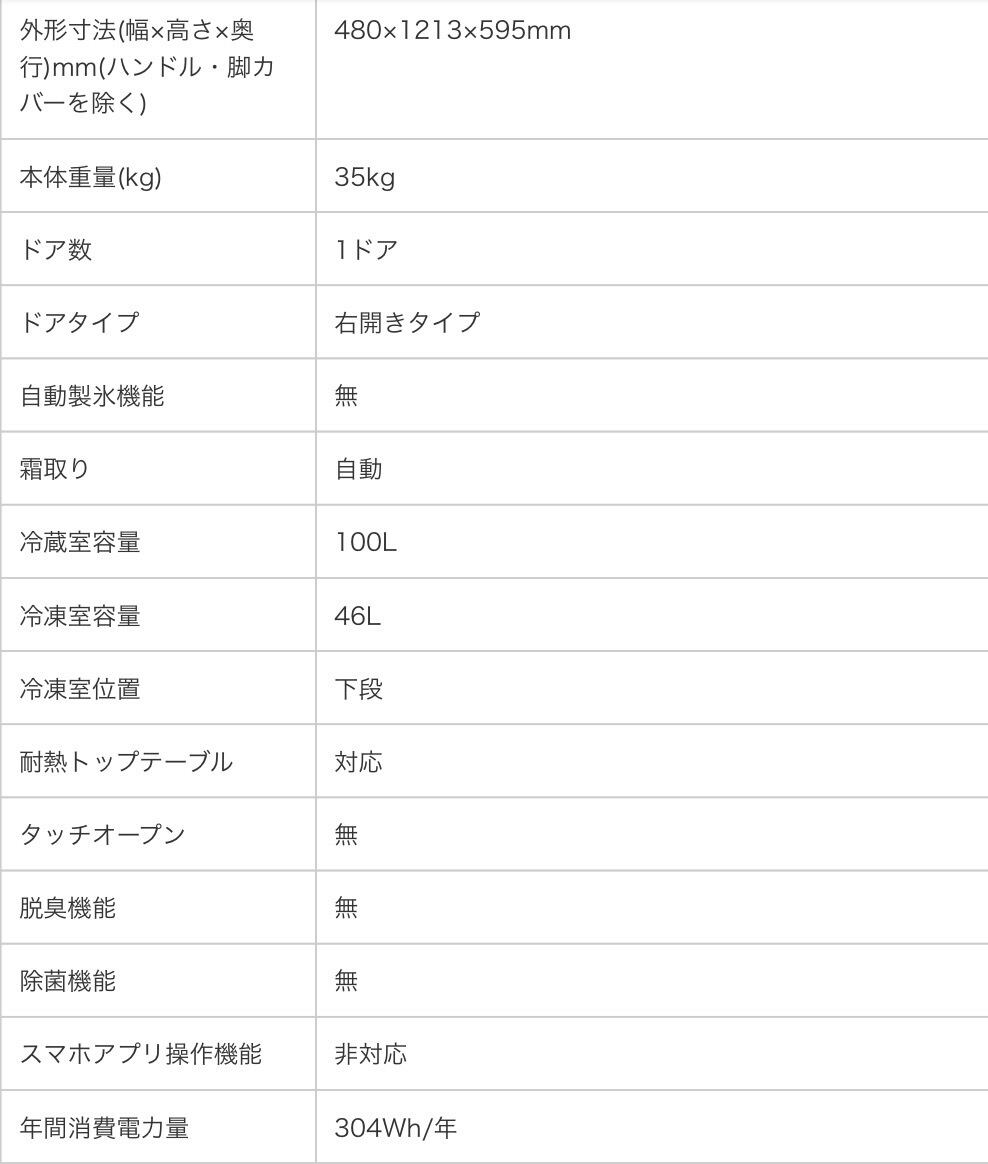Click the 冷蔵室容量 label
This screenshot has width=988, height=1164.
[80, 542]
